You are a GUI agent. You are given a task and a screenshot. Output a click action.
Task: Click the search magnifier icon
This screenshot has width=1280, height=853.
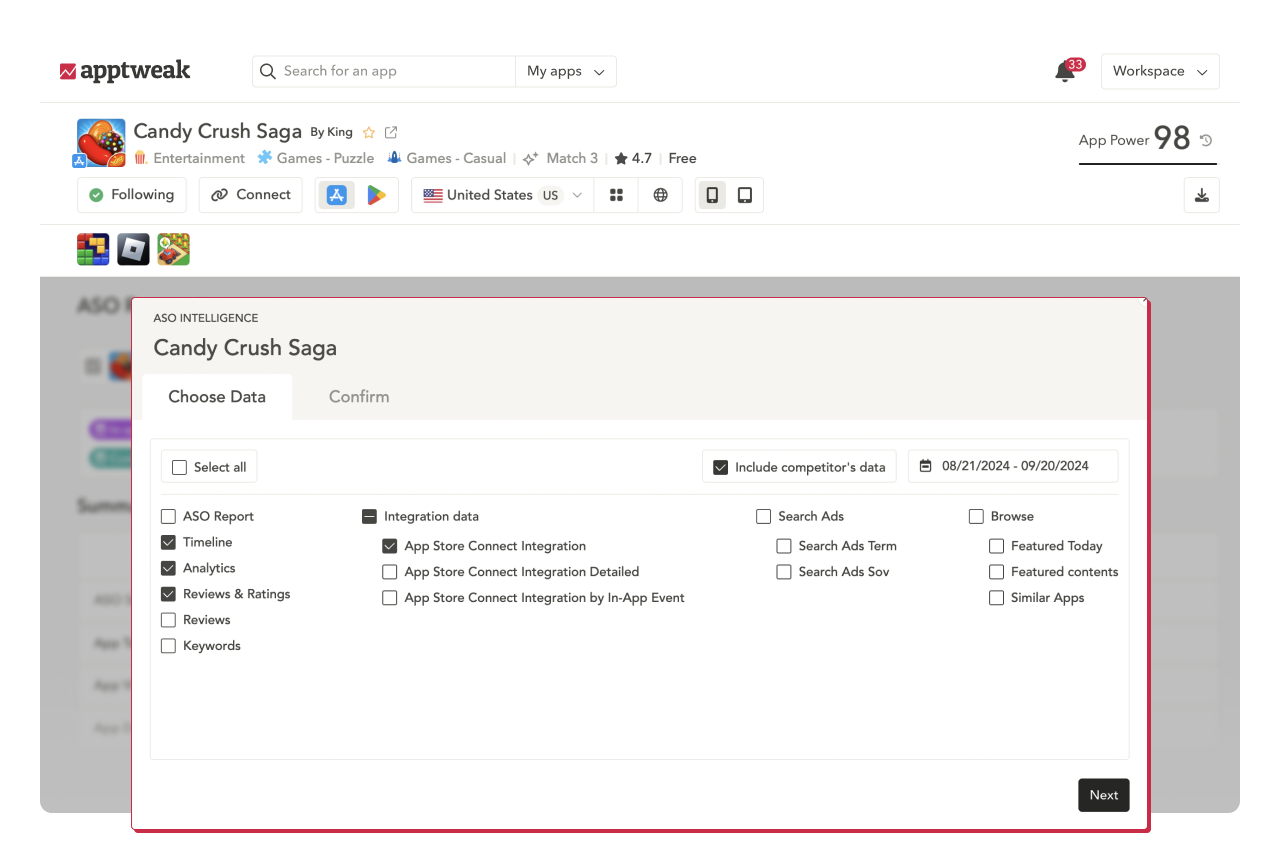267,71
